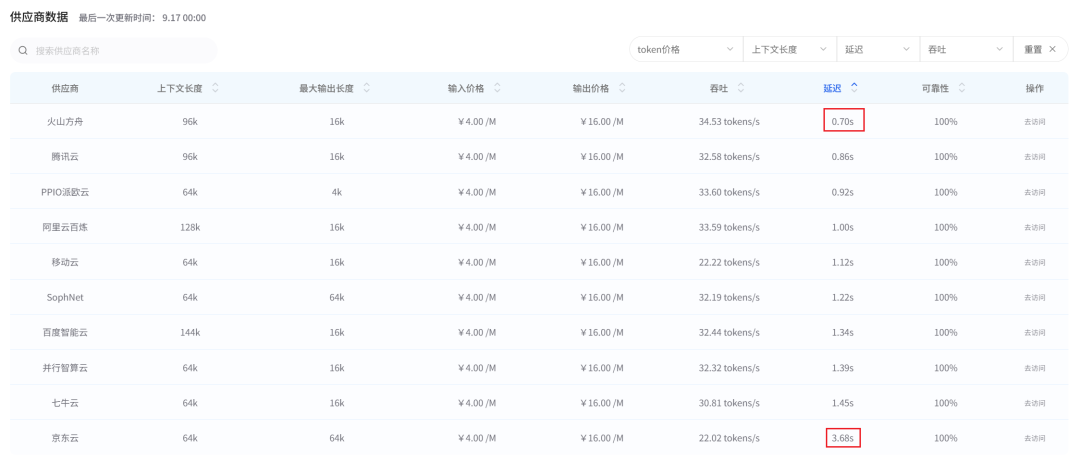The height and width of the screenshot is (462, 1080).
Task: Click the X icon on 重置
Action: 1052,50
